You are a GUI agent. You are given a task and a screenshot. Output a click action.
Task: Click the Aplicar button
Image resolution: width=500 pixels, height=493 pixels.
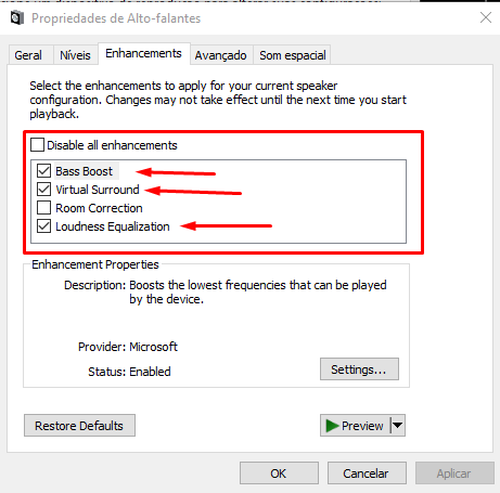[454, 473]
